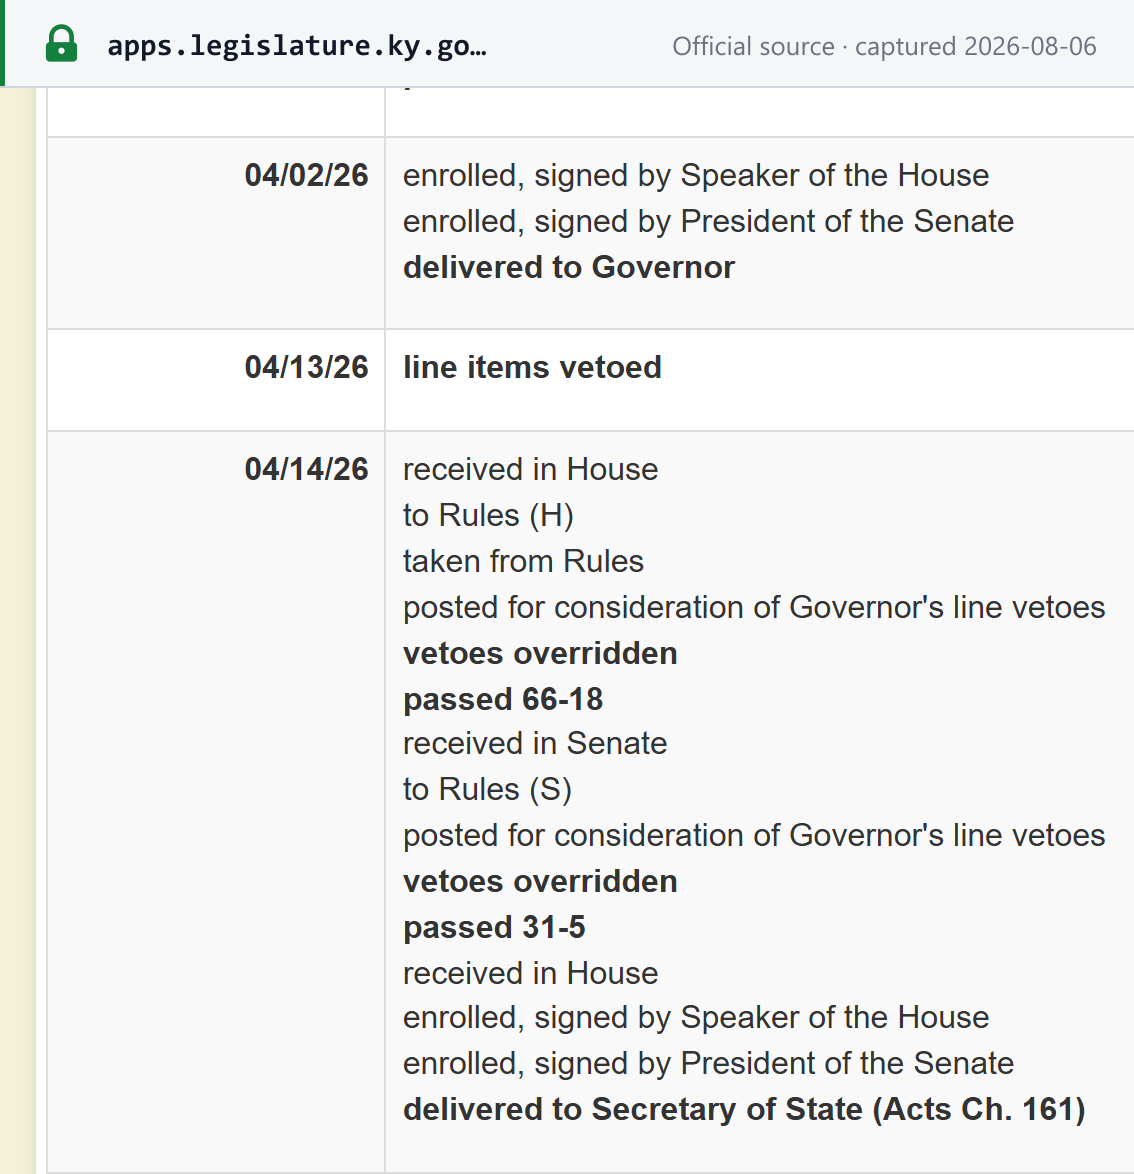Screen dimensions: 1134x1174
Task: Click the 'to Rules (S)' action line
Action: tap(487, 790)
